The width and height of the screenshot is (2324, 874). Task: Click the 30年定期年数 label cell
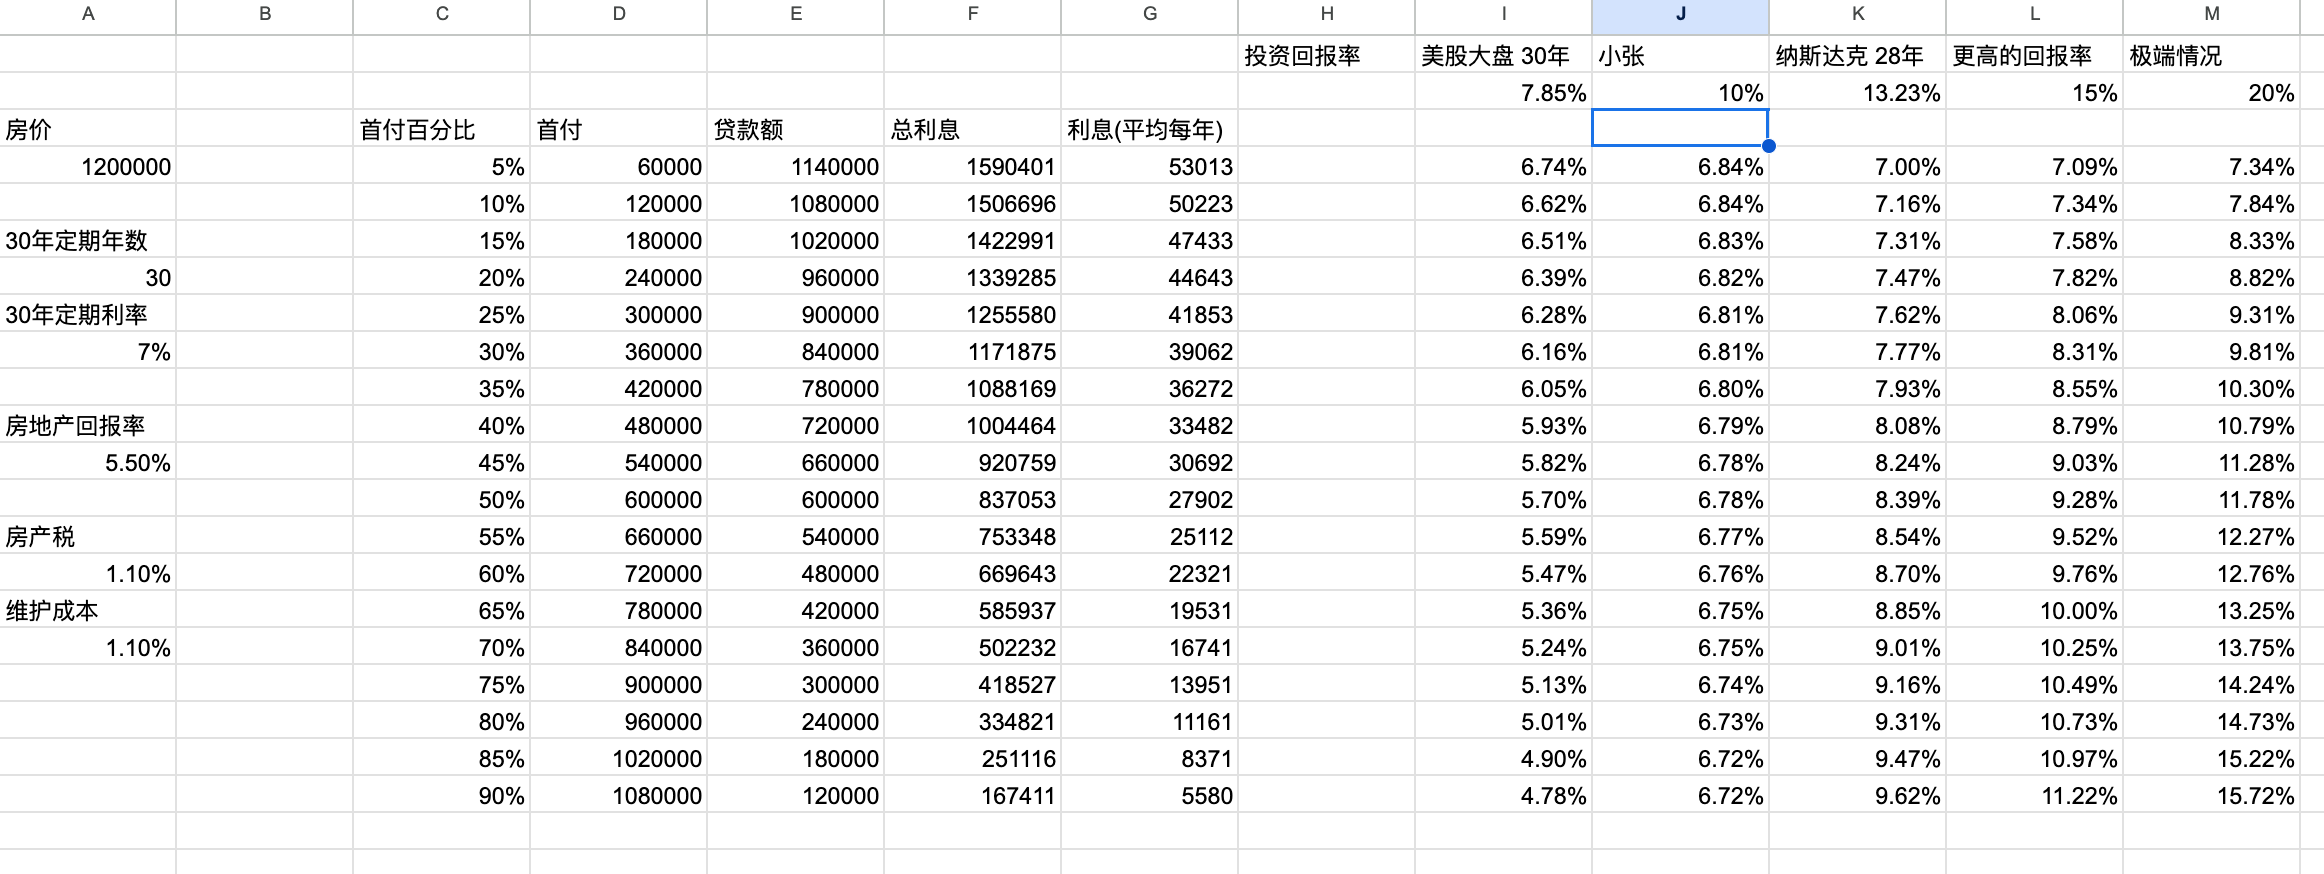88,240
